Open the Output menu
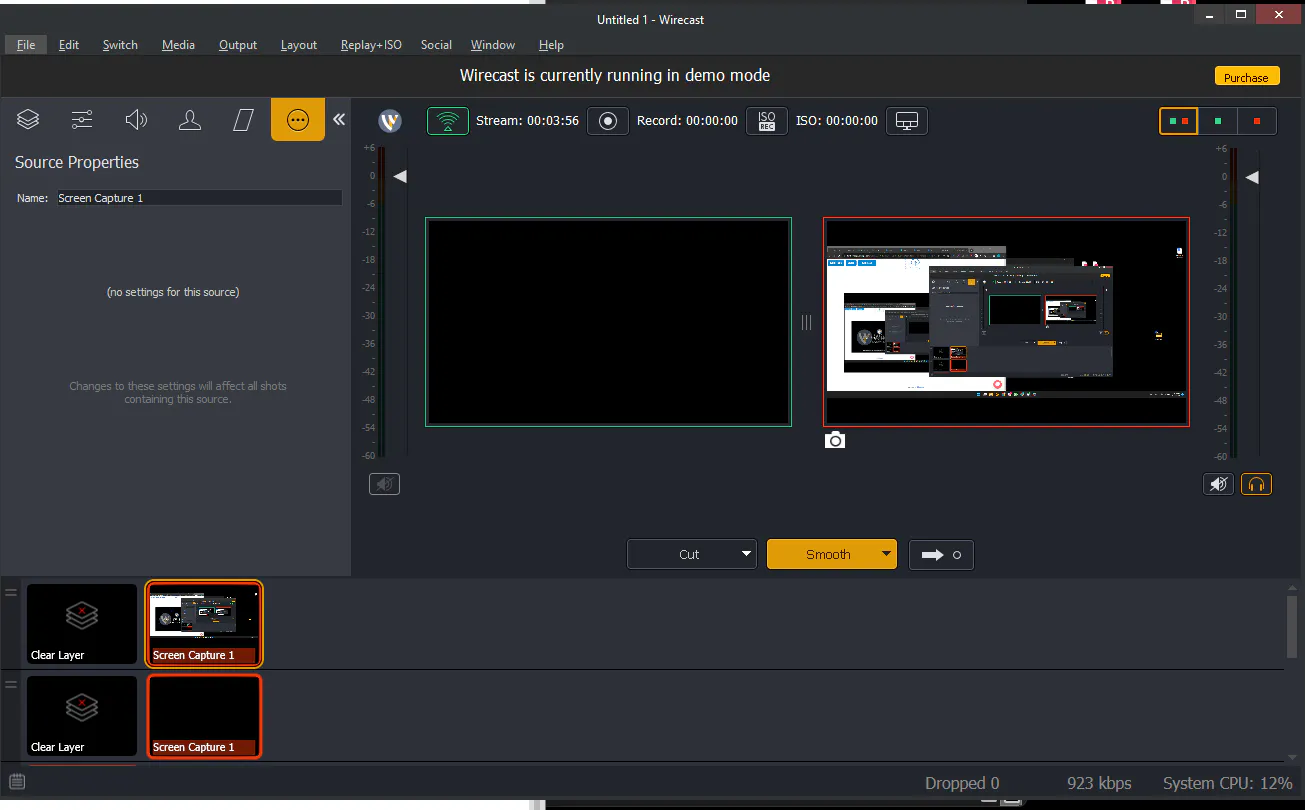Viewport: 1305px width, 810px height. point(238,45)
